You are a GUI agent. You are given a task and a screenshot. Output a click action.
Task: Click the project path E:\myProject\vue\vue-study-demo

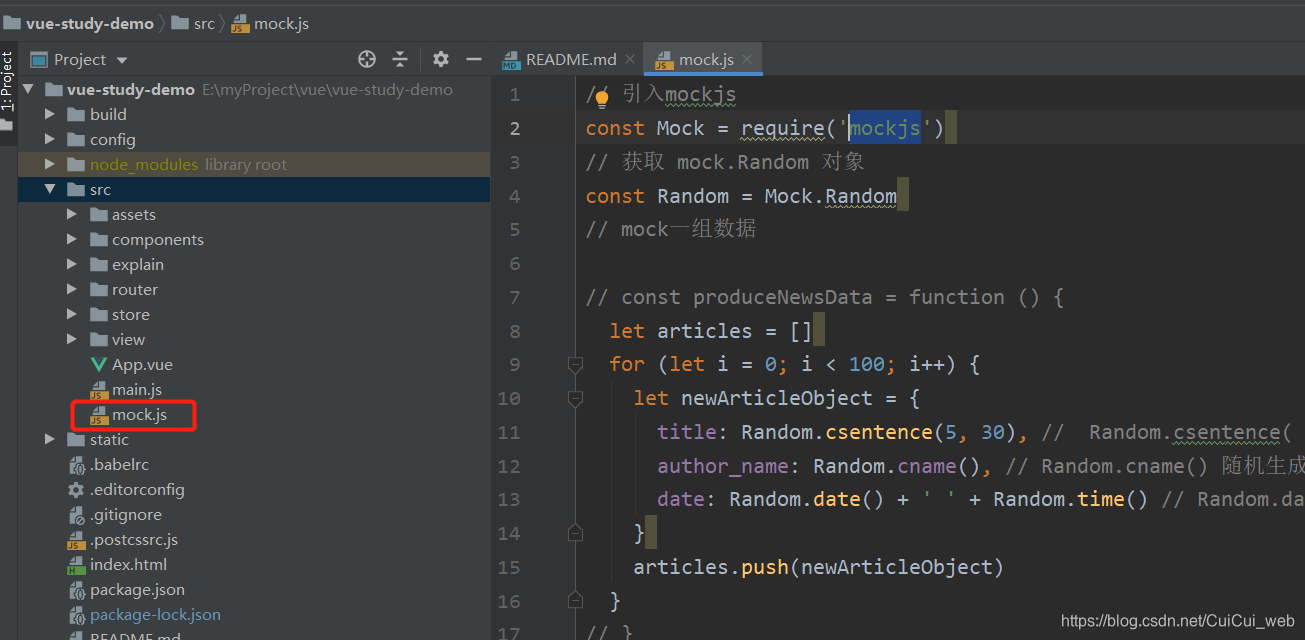[x=327, y=90]
